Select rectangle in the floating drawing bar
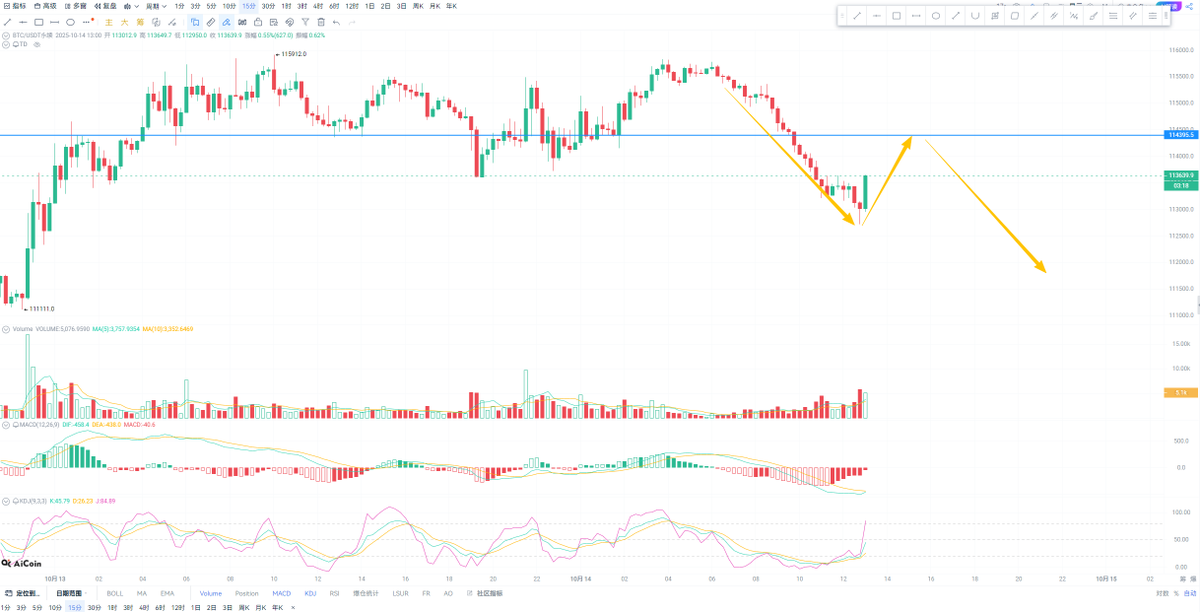 896,15
